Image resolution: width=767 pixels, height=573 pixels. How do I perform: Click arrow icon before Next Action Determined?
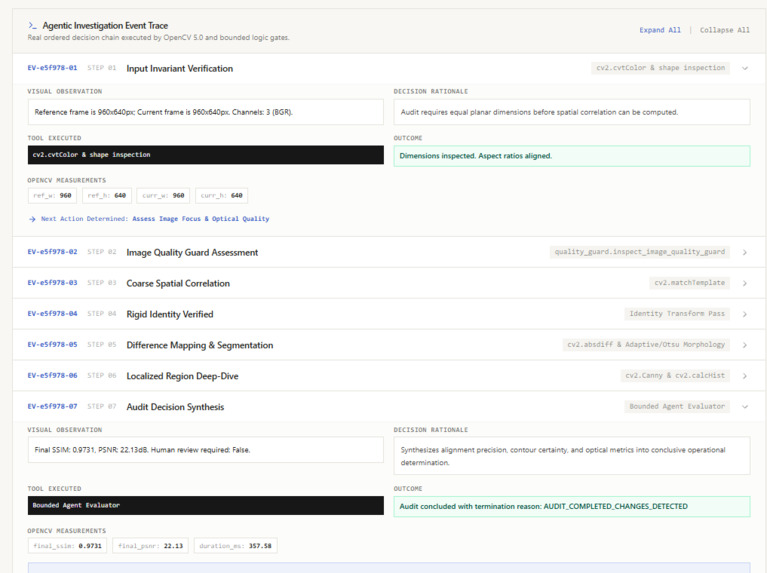coord(32,219)
